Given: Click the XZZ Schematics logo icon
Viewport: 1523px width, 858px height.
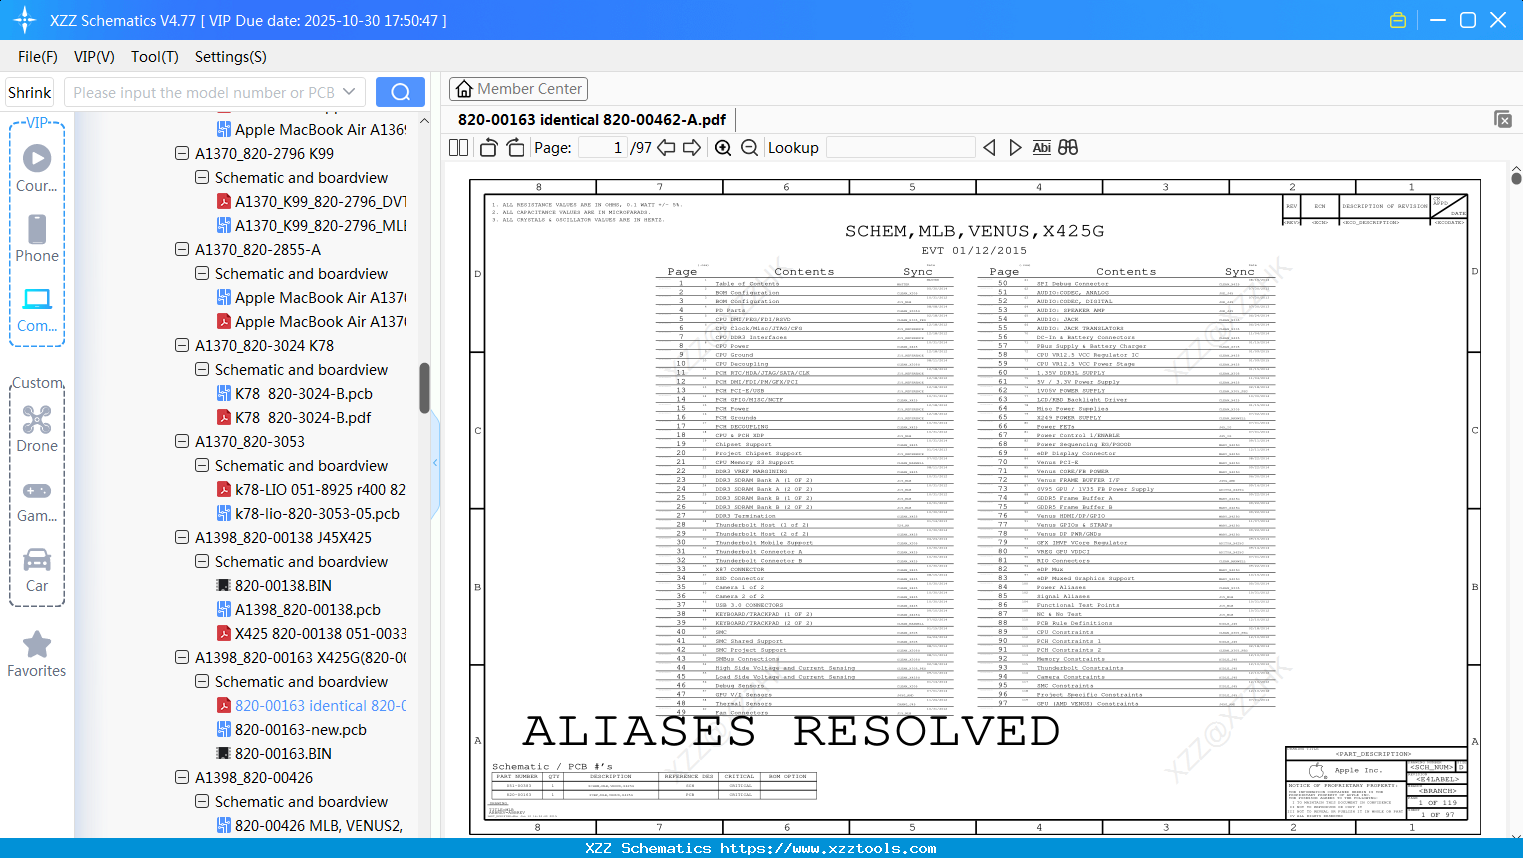Looking at the screenshot, I should tap(25, 20).
